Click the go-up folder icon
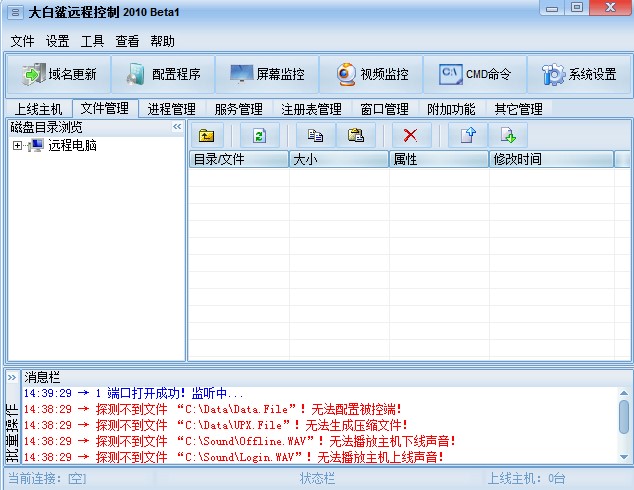 pos(207,135)
